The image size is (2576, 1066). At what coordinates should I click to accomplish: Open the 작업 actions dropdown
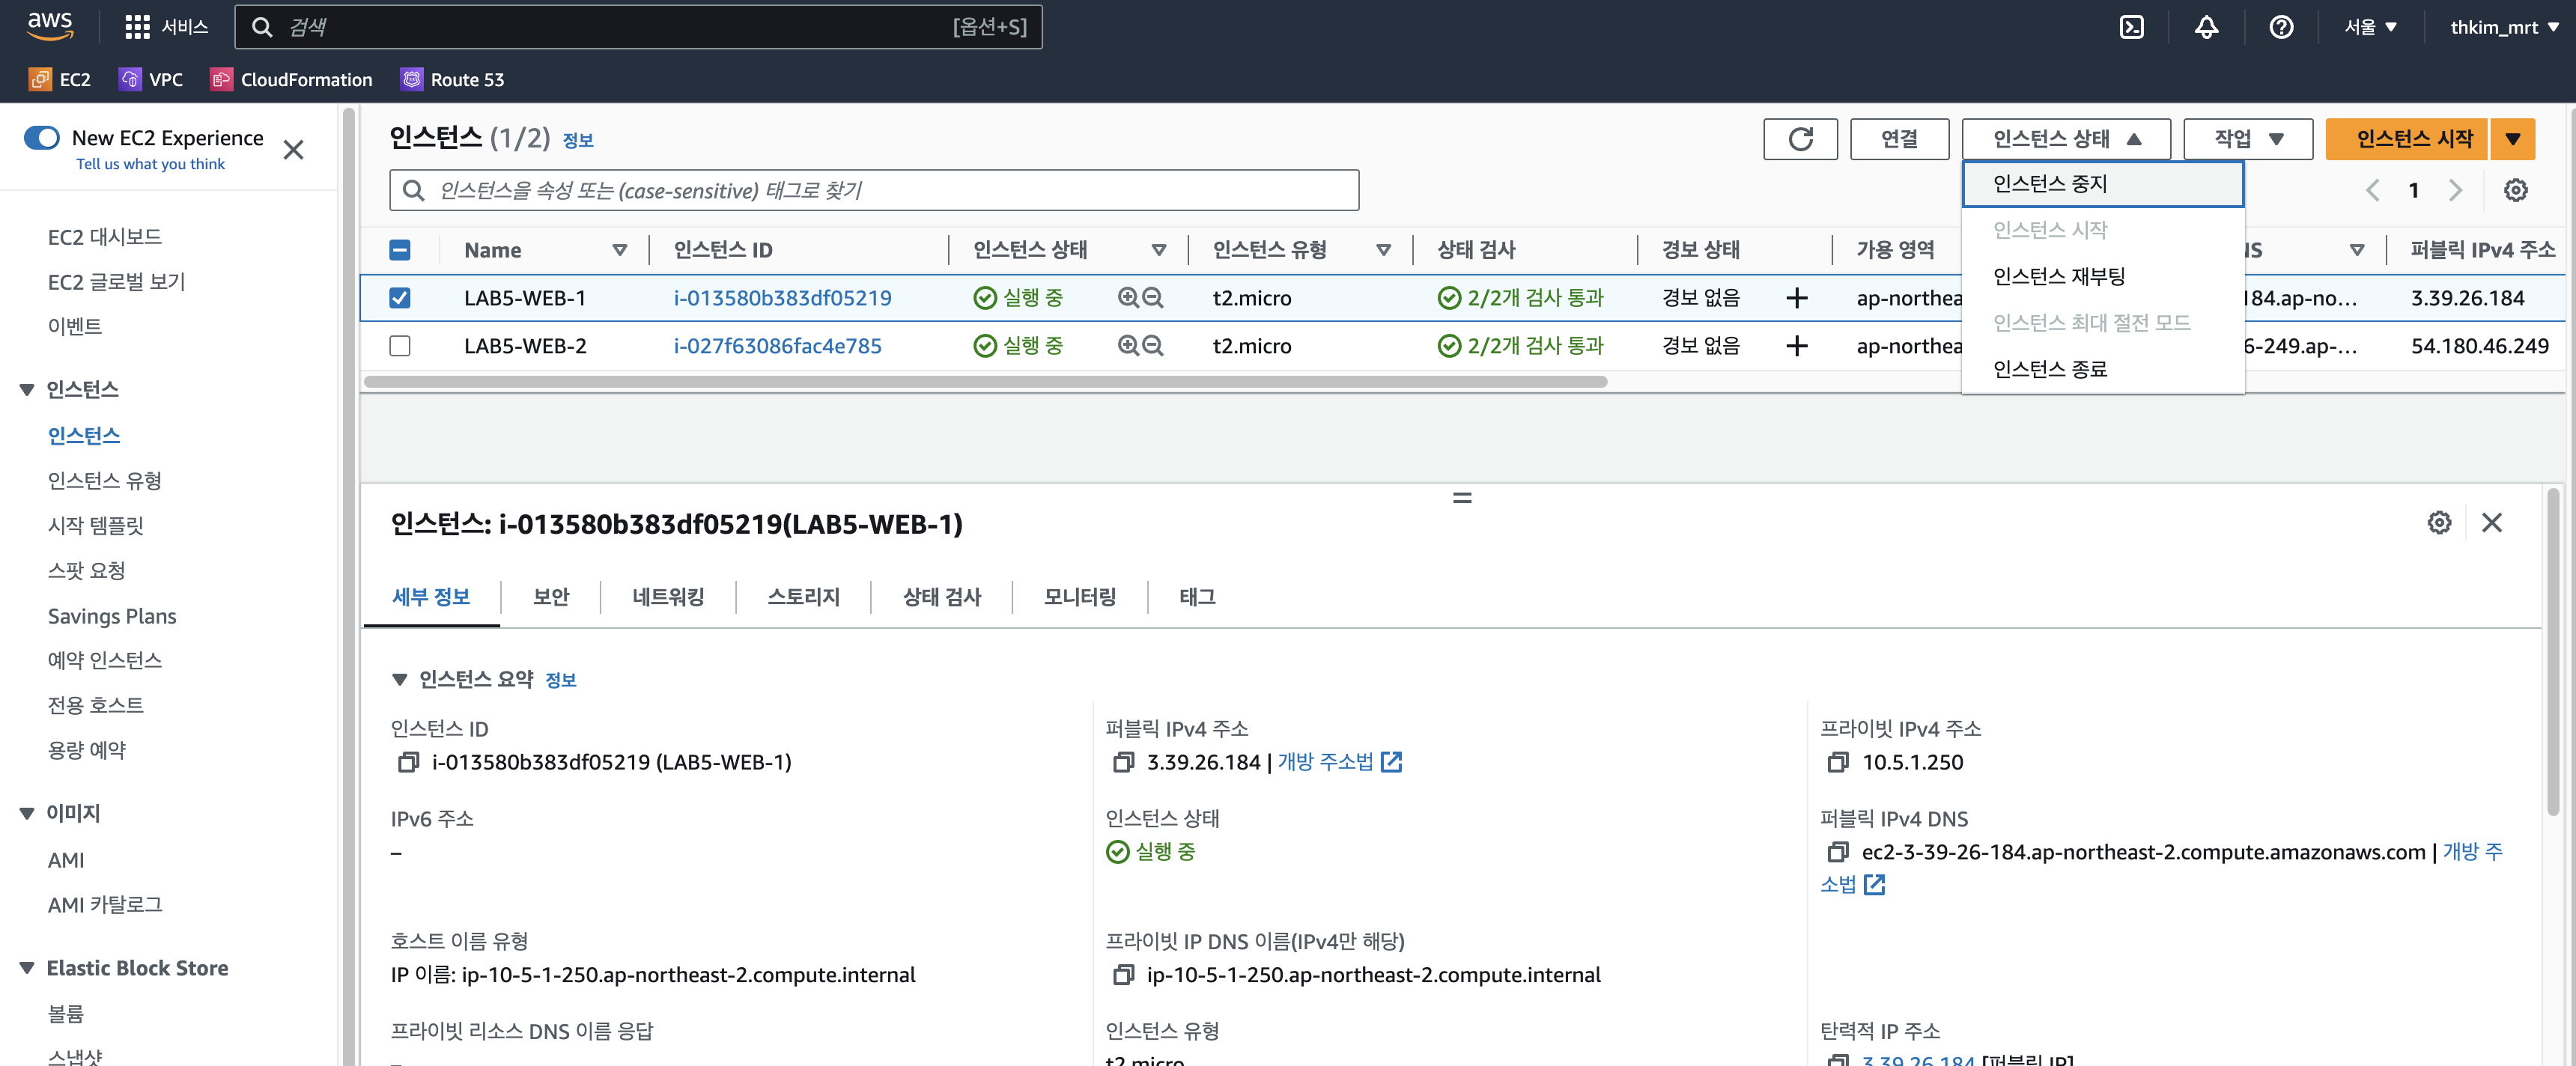[2247, 139]
